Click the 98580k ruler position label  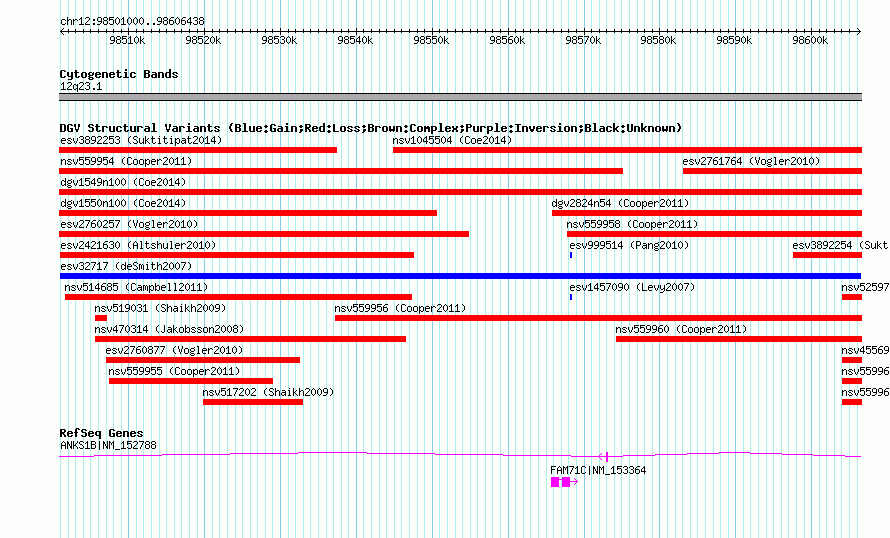tap(658, 40)
